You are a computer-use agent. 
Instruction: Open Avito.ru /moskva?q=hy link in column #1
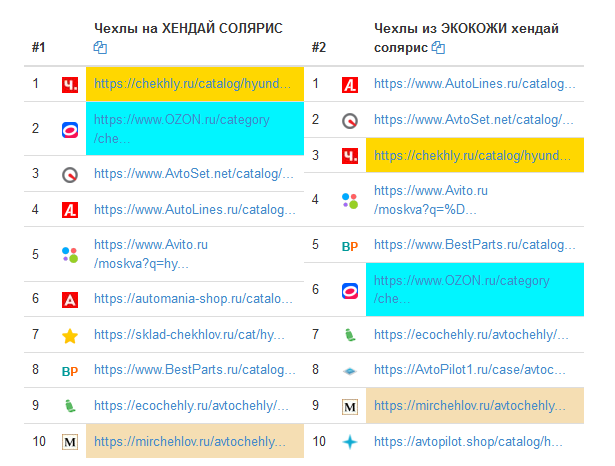151,254
